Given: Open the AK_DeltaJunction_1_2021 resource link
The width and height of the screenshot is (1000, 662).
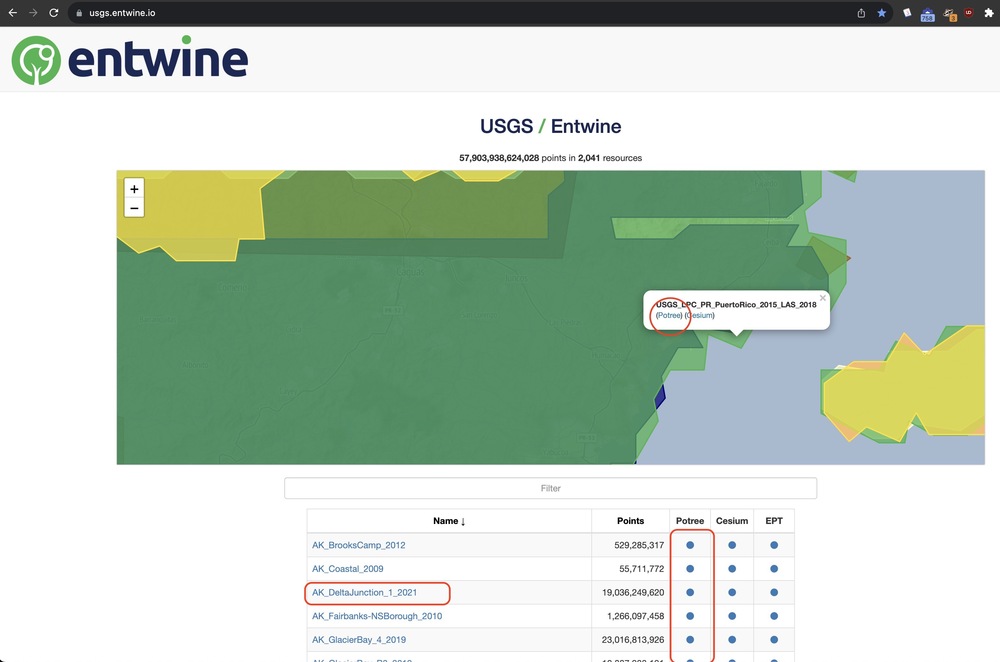Looking at the screenshot, I should pos(364,592).
